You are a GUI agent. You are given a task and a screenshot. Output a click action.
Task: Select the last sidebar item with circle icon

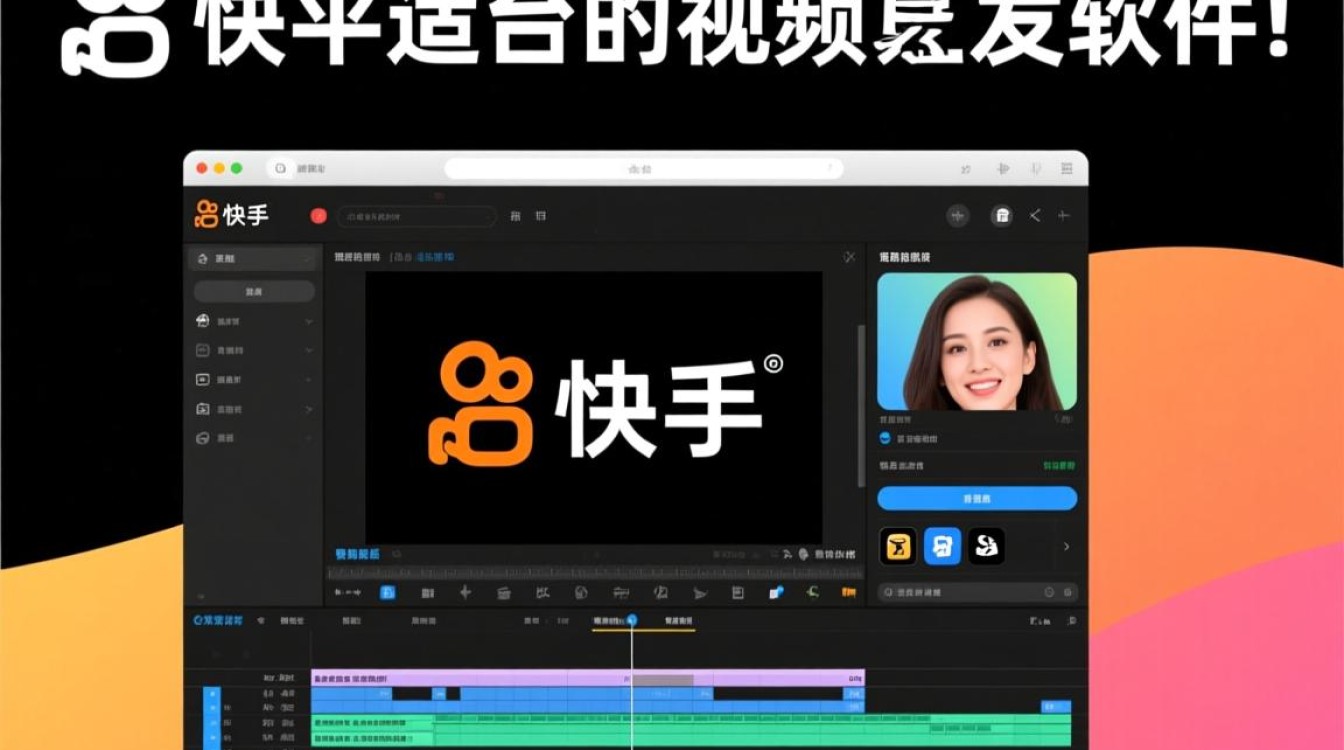pyautogui.click(x=253, y=438)
